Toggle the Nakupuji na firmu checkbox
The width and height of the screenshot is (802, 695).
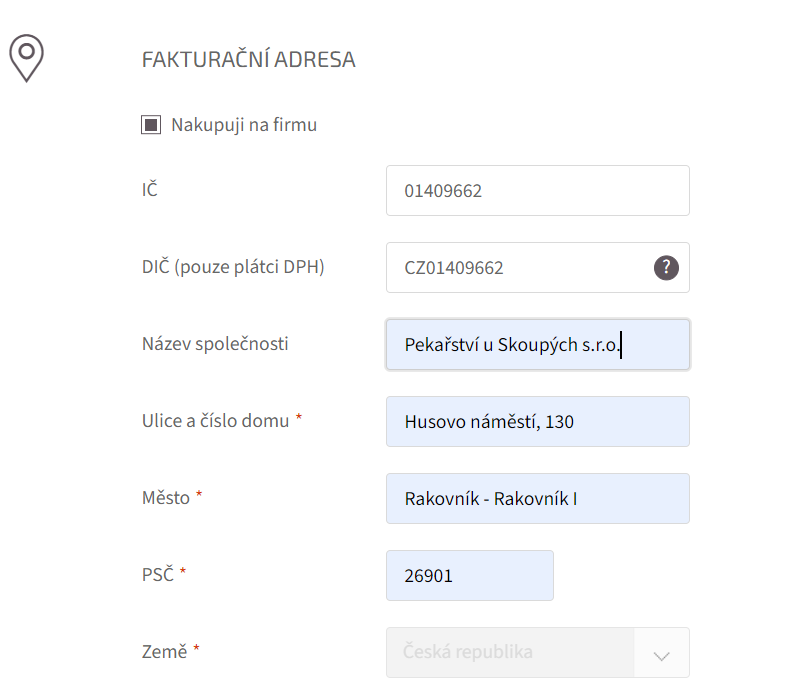click(x=151, y=125)
